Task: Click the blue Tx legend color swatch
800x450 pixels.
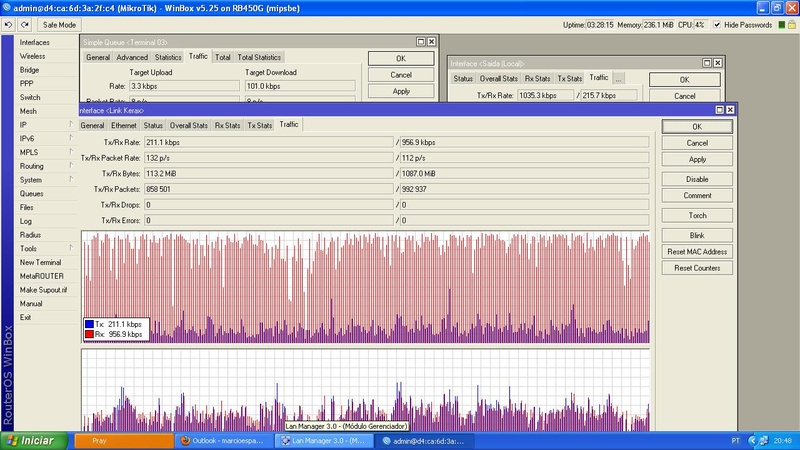Action: coord(89,324)
